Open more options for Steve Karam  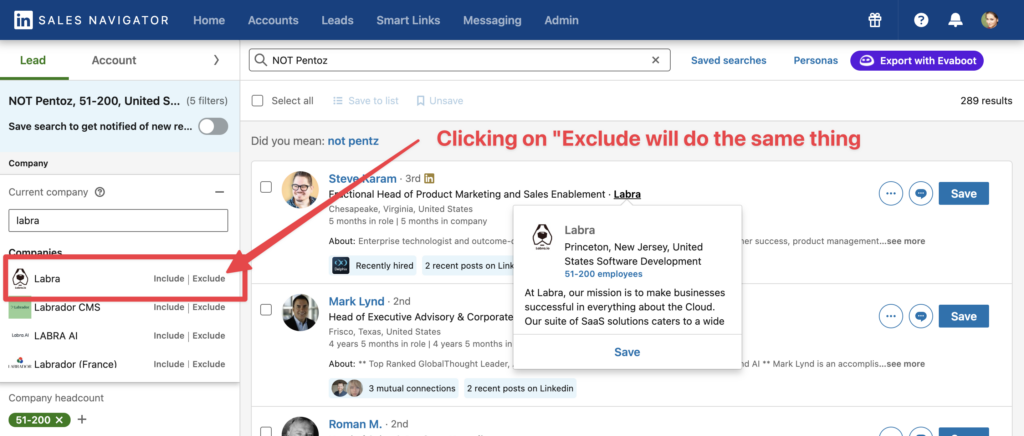(x=890, y=194)
